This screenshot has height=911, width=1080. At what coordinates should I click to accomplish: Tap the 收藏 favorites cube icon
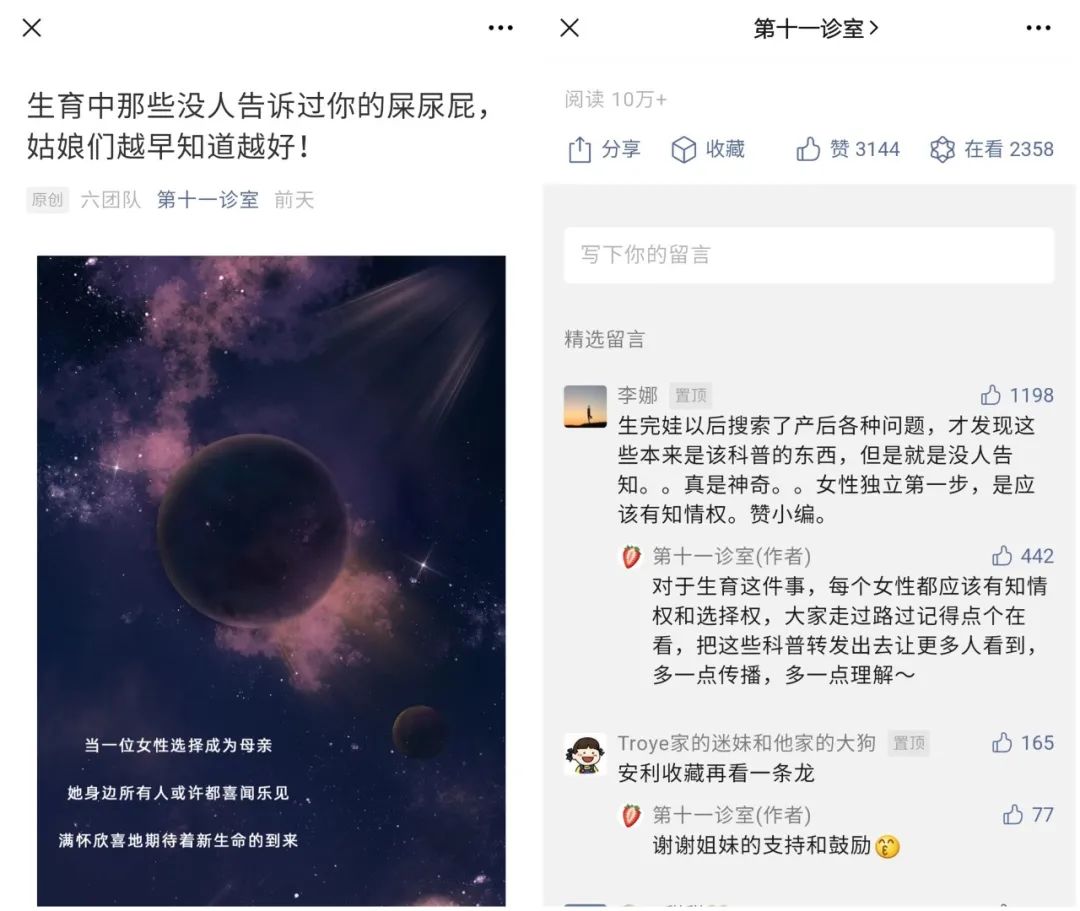pyautogui.click(x=684, y=149)
